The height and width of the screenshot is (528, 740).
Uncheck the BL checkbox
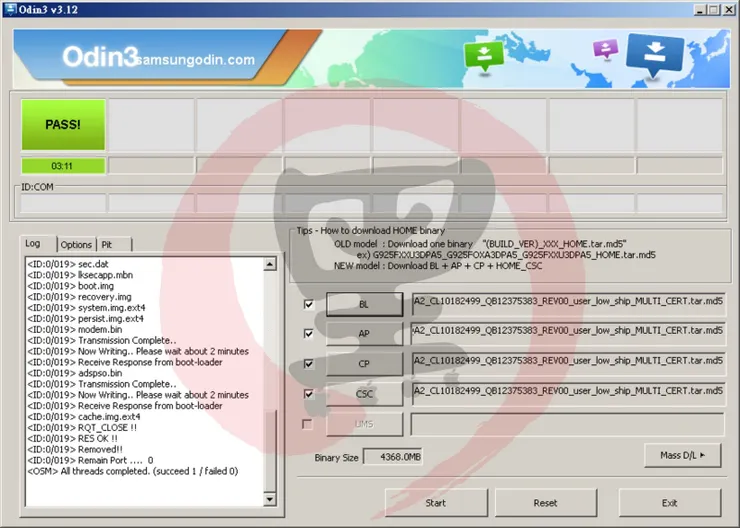point(308,304)
